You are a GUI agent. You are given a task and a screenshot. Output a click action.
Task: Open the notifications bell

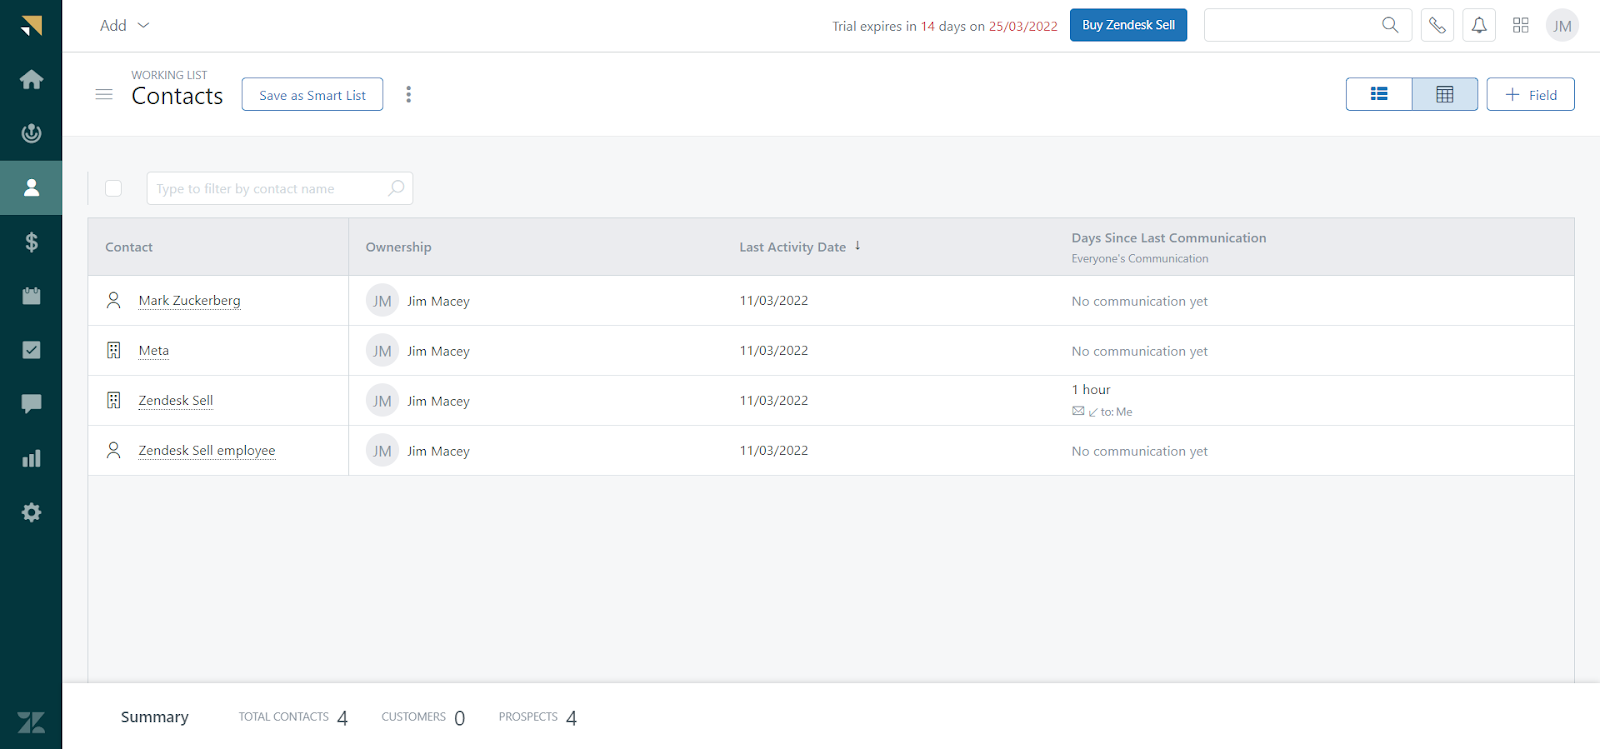point(1479,25)
